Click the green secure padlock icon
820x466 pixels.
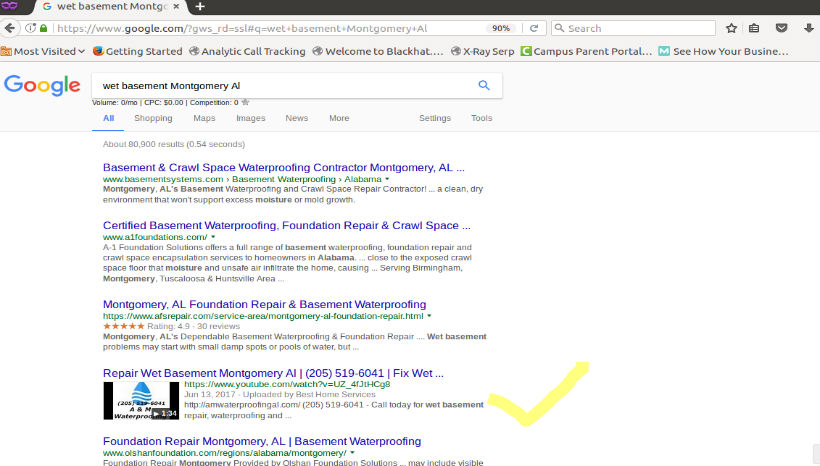click(x=43, y=28)
